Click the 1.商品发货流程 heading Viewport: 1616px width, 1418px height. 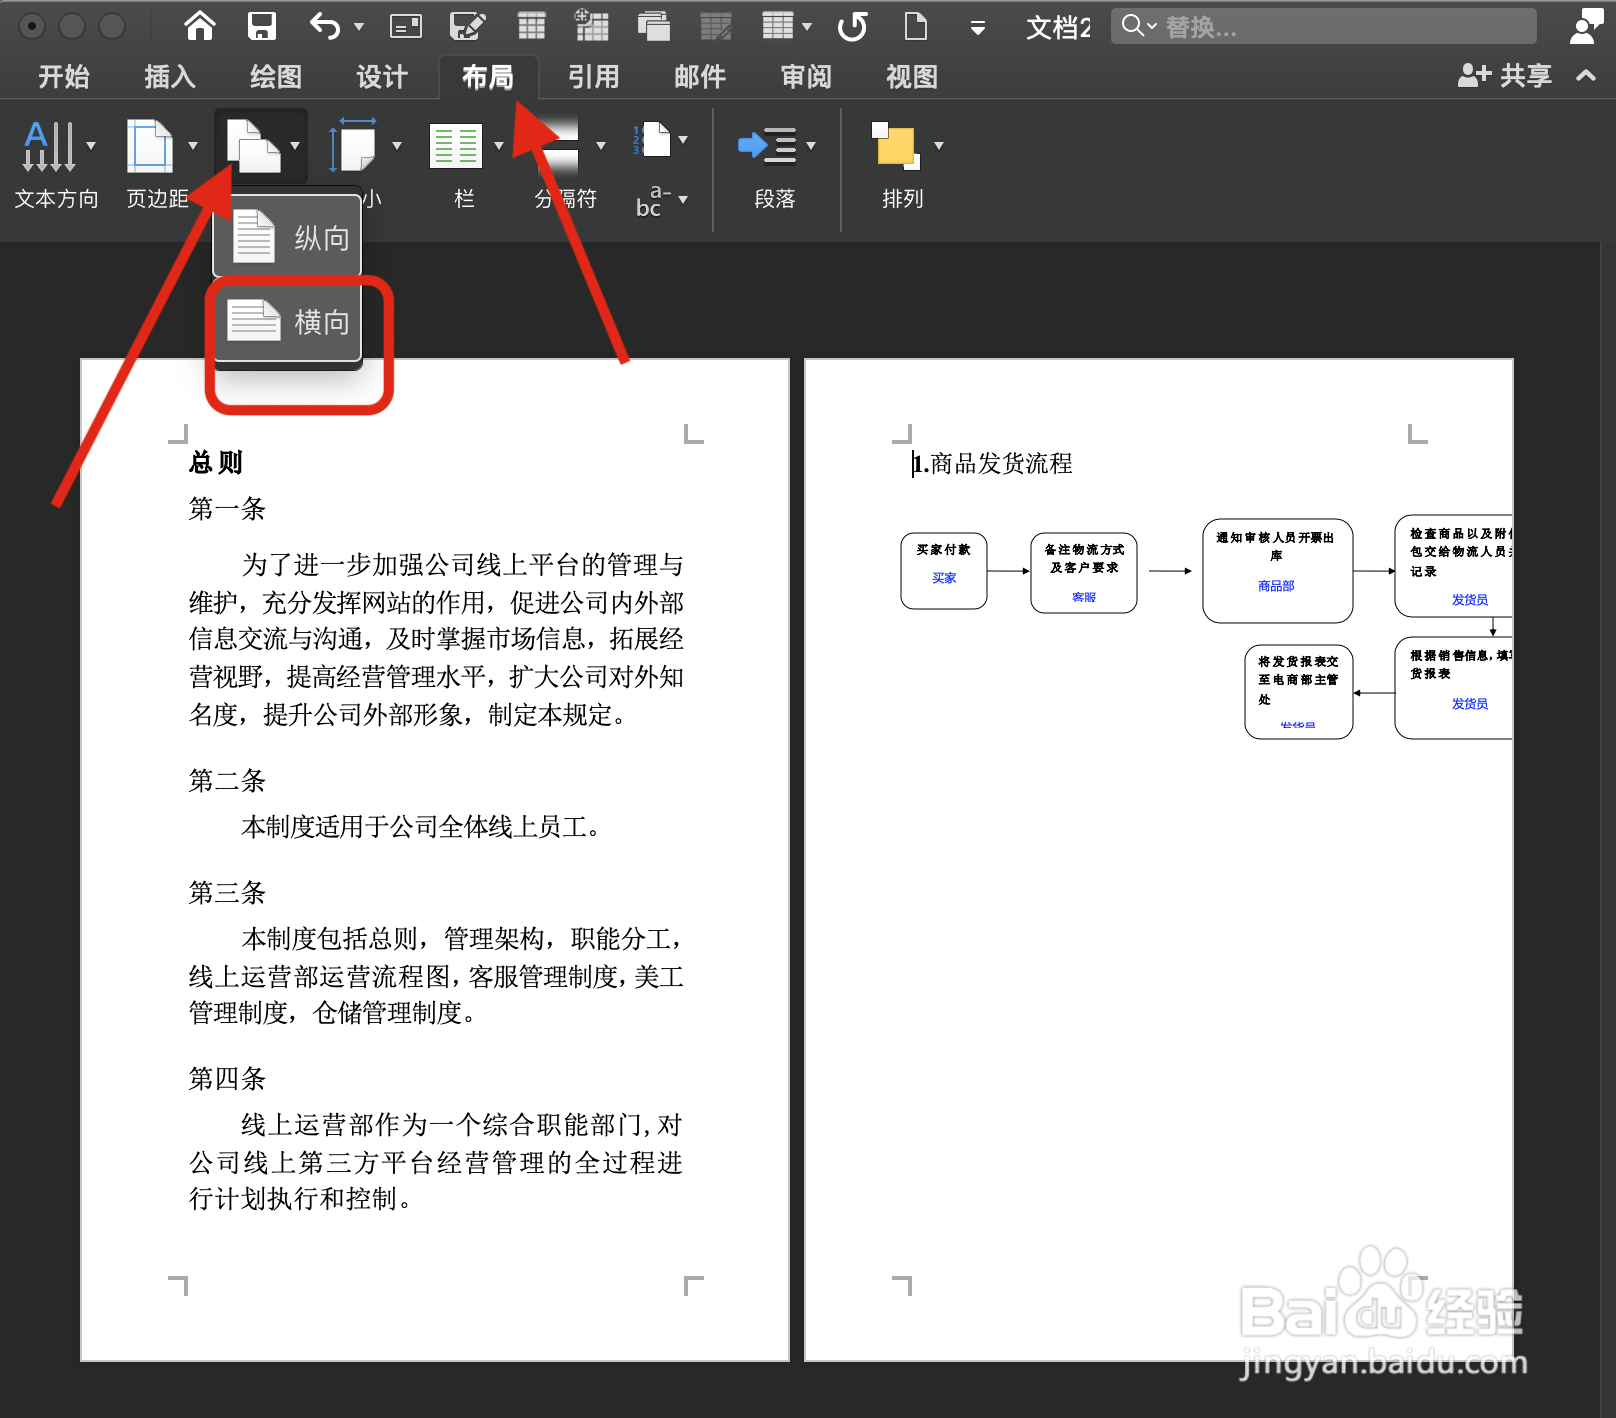[x=992, y=463]
